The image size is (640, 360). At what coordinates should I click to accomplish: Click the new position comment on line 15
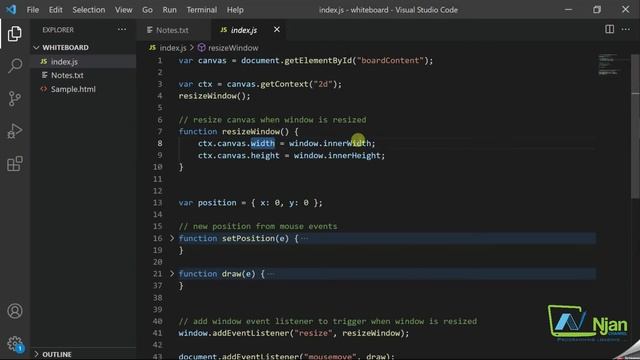click(x=258, y=226)
